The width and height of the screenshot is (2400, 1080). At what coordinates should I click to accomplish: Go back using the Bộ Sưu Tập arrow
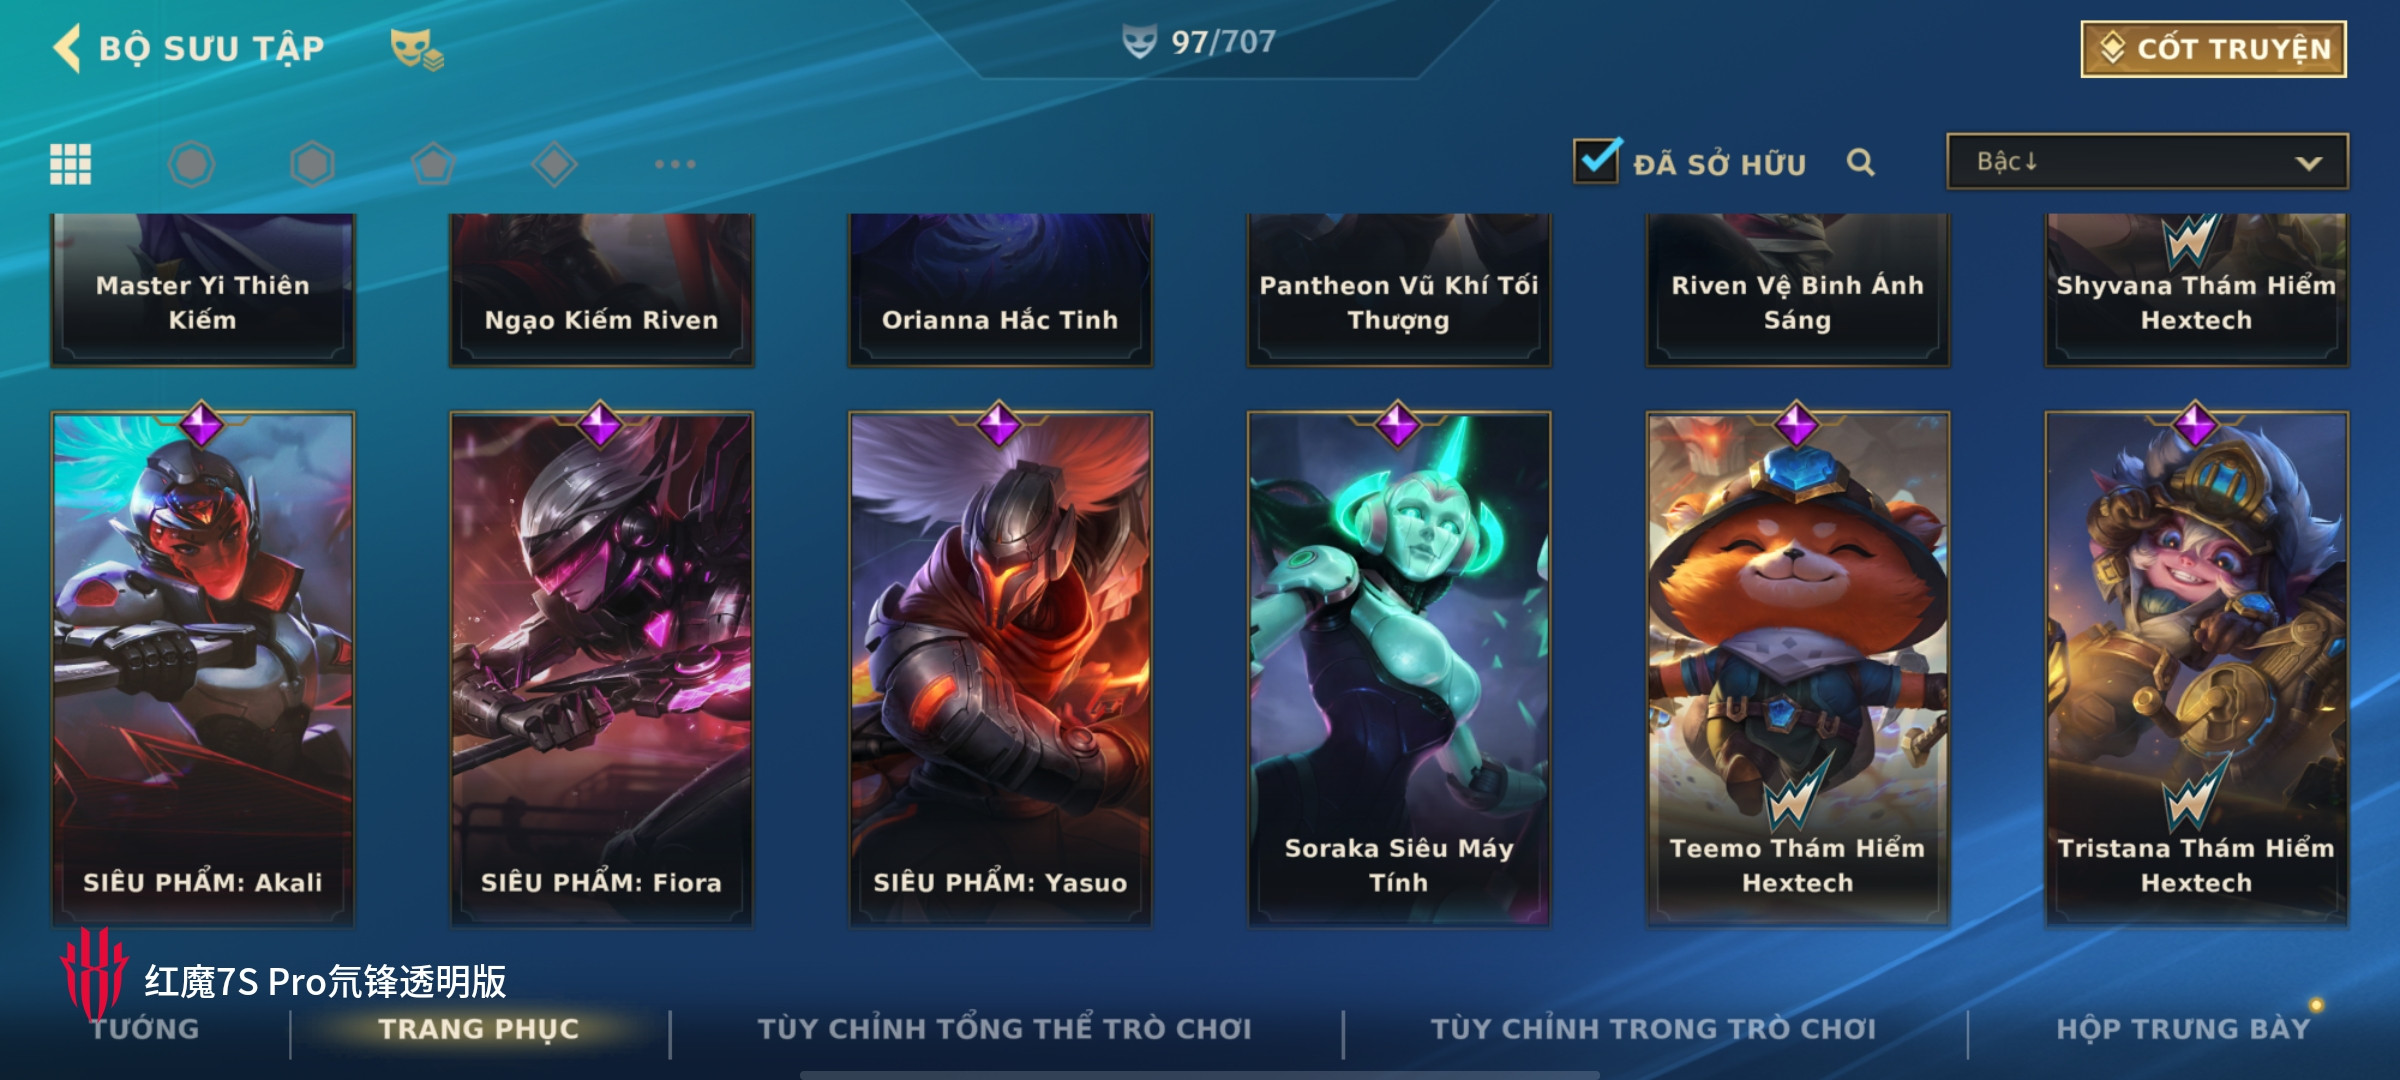[67, 48]
